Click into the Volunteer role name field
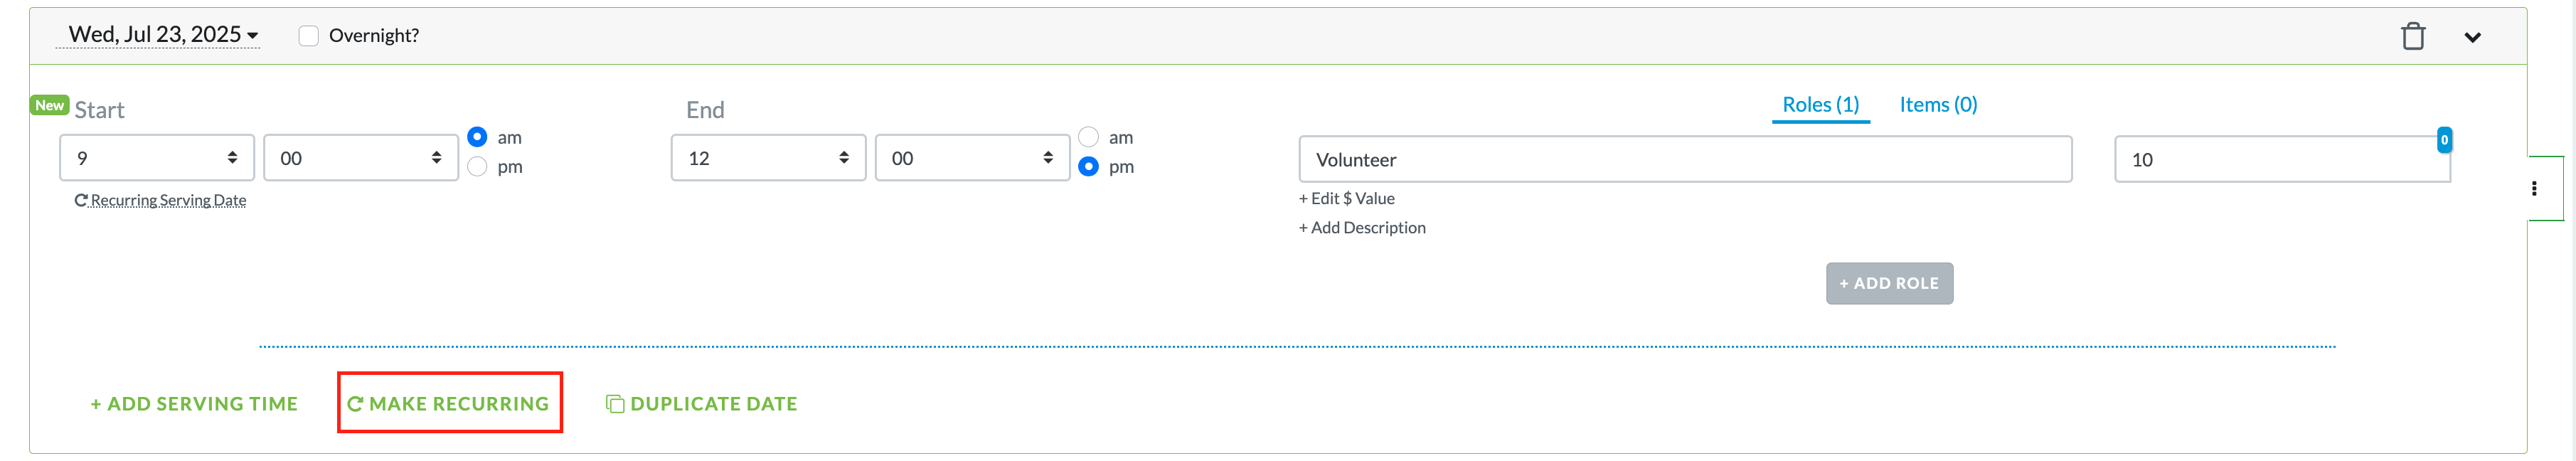The image size is (2576, 461). 1685,160
